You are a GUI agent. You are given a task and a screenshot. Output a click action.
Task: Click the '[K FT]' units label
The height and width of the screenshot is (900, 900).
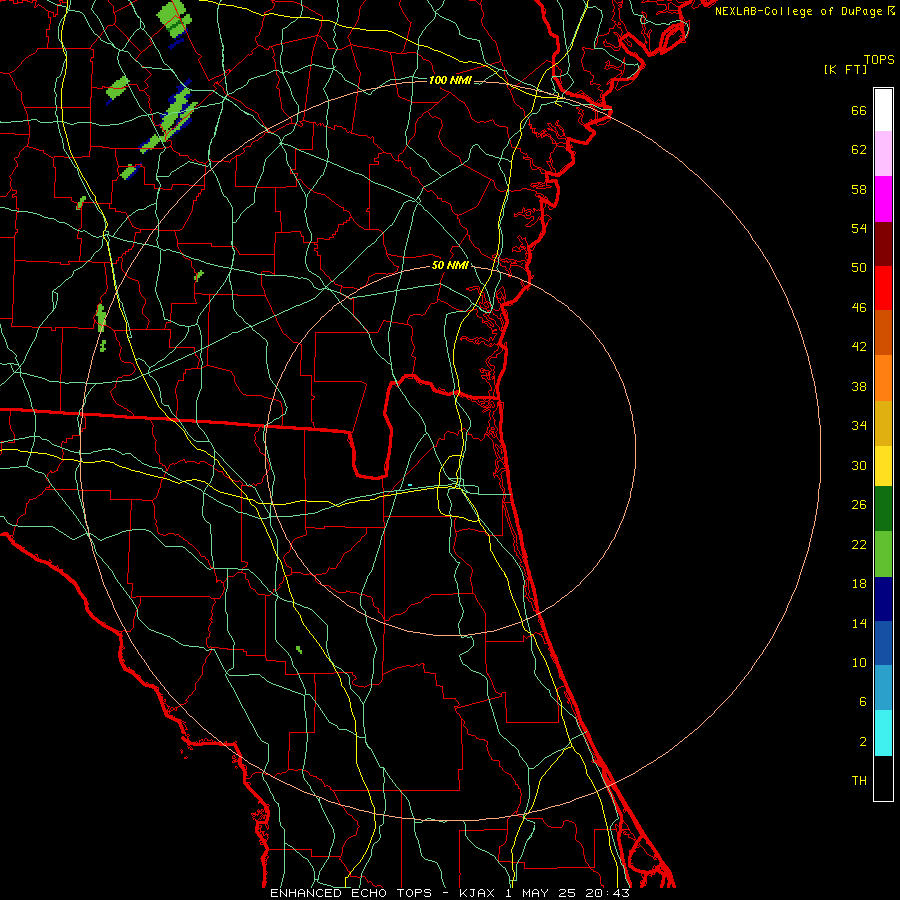pos(845,69)
